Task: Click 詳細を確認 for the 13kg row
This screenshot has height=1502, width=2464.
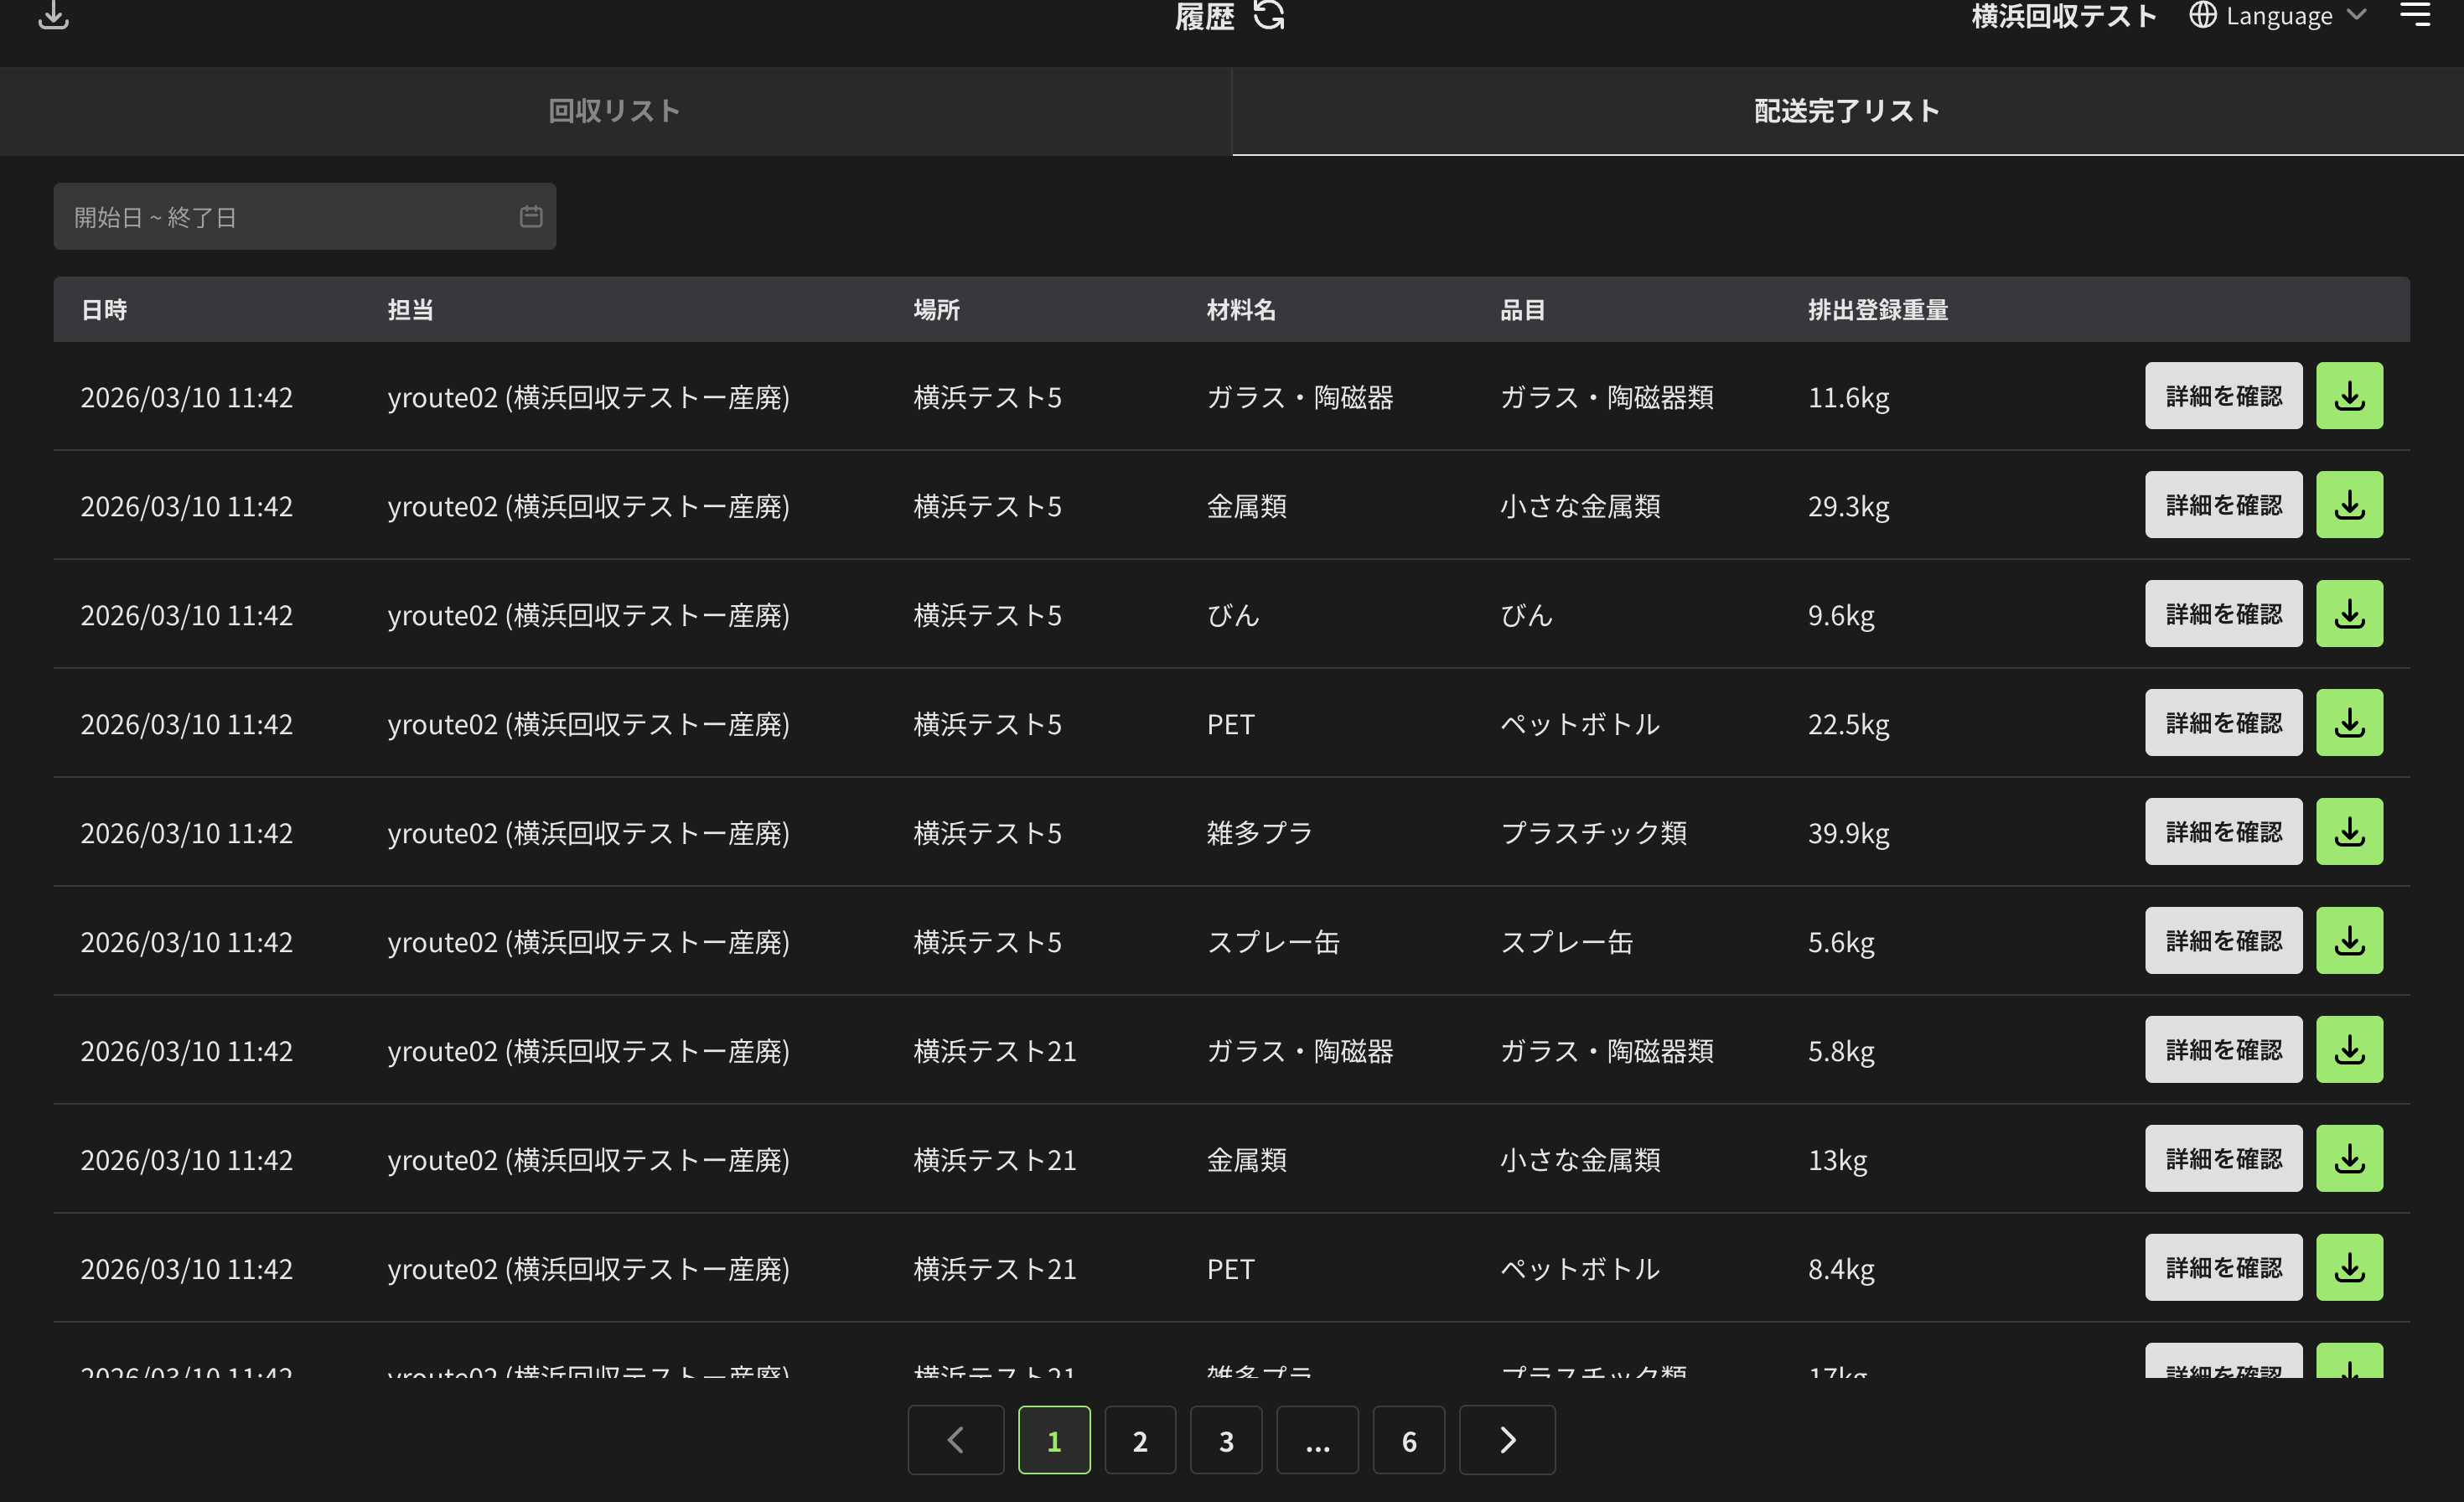Action: tap(2224, 1159)
